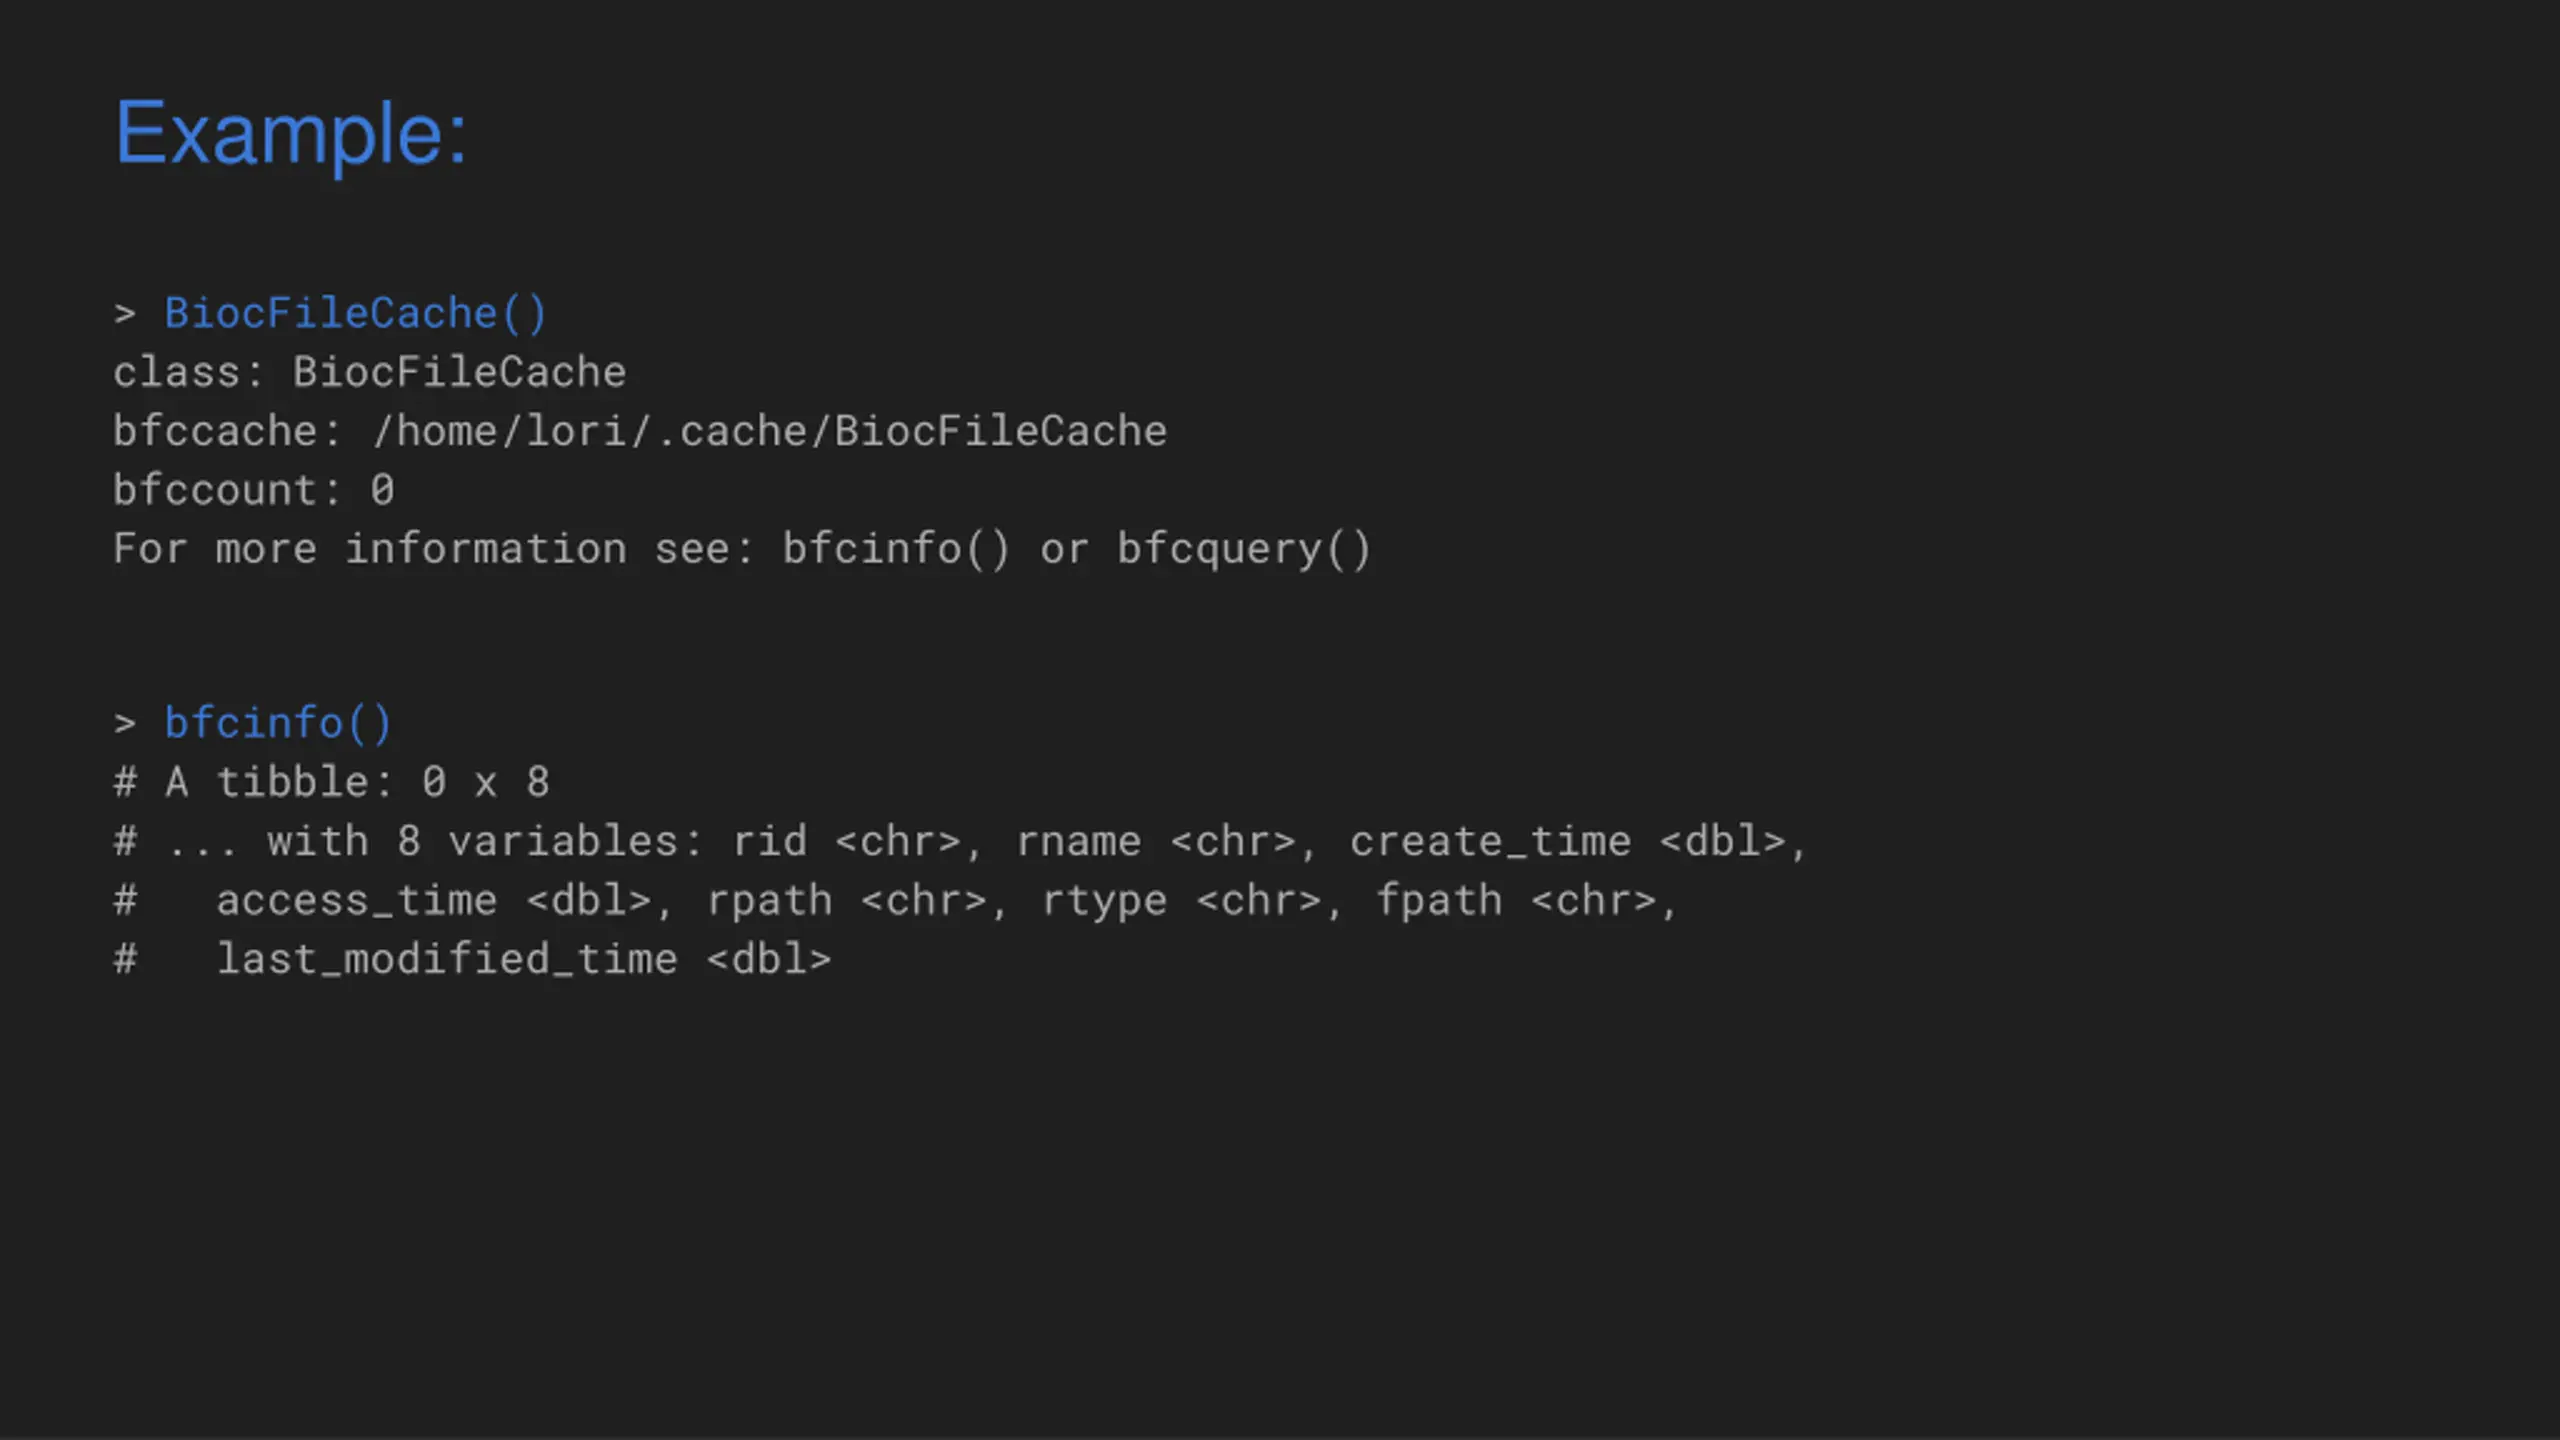The height and width of the screenshot is (1440, 2560).
Task: Click the "with 8 variables:" text
Action: 485,841
